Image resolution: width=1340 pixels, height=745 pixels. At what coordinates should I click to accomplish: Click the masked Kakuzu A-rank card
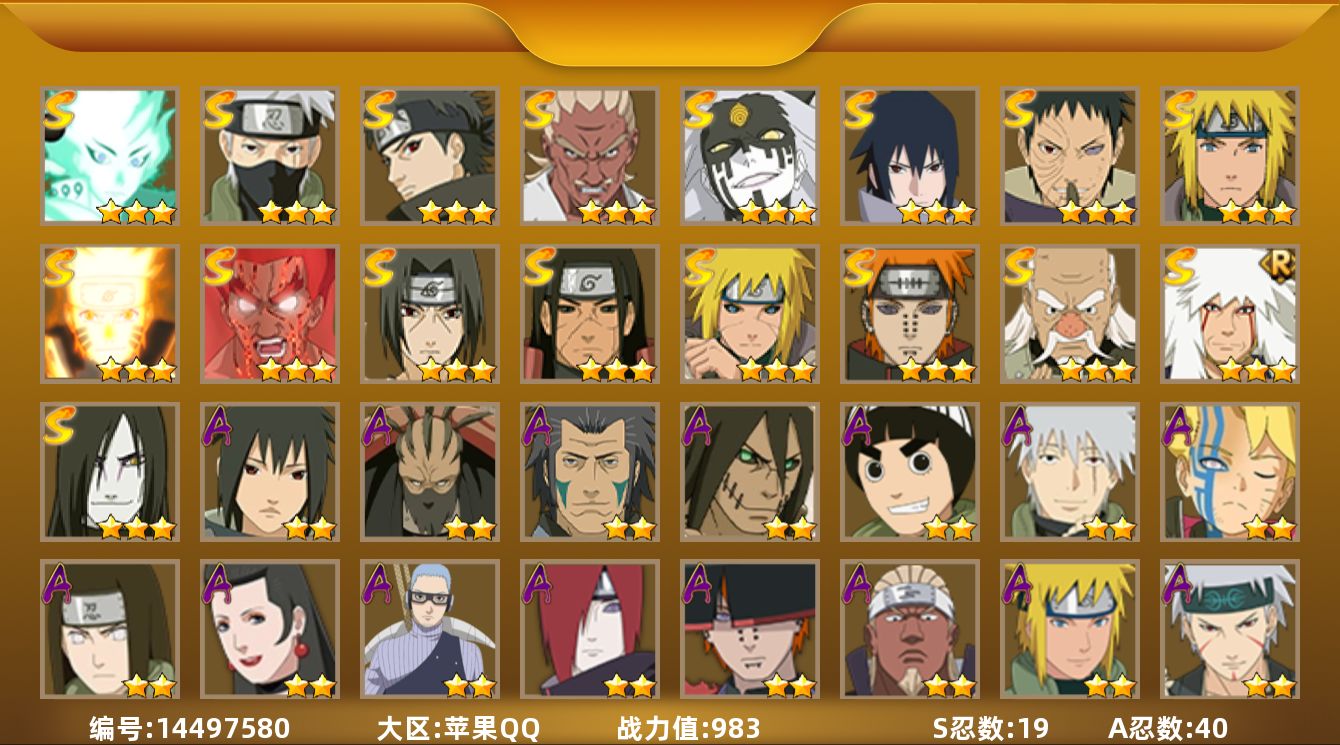[x=429, y=472]
